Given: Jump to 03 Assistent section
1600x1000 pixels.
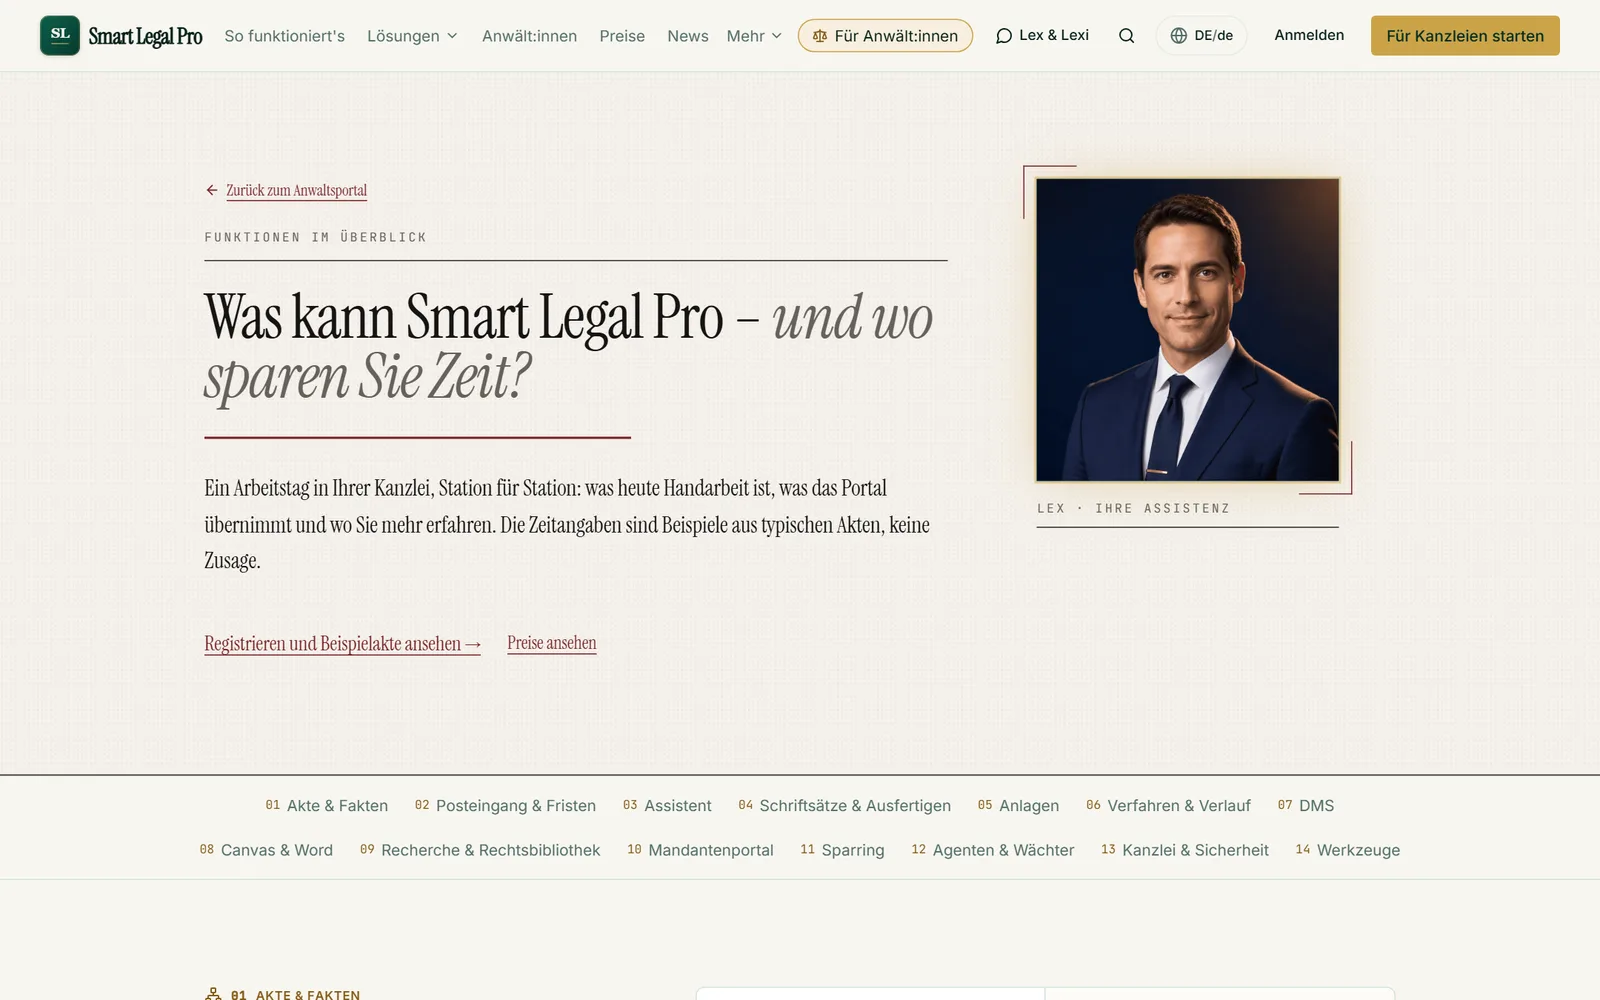Looking at the screenshot, I should click(667, 805).
